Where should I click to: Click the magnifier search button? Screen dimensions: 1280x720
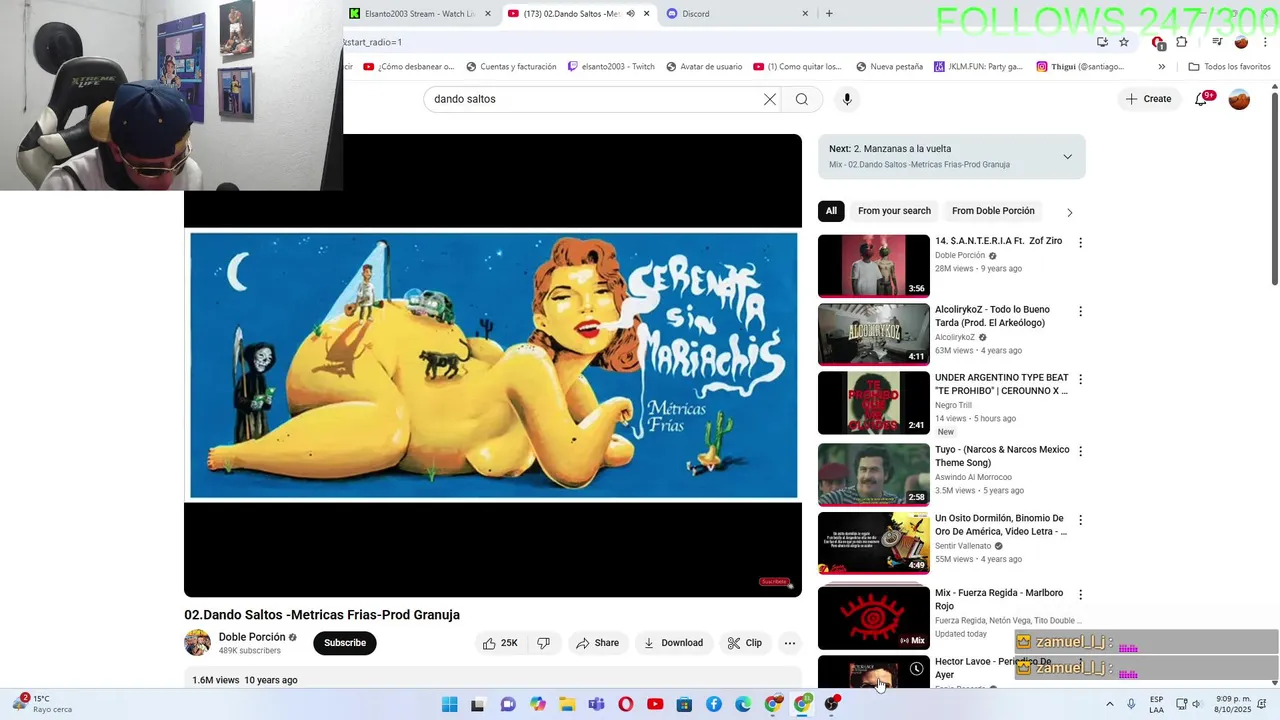[x=802, y=99]
